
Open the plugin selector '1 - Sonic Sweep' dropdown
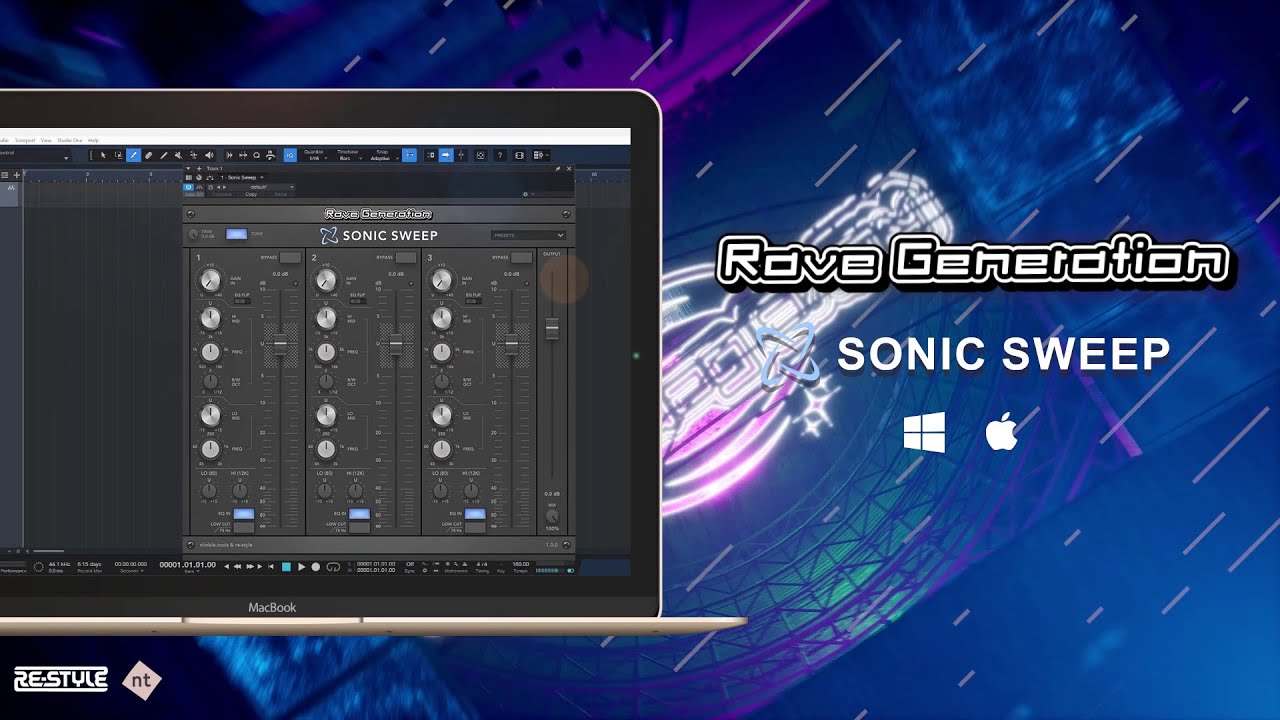244,177
